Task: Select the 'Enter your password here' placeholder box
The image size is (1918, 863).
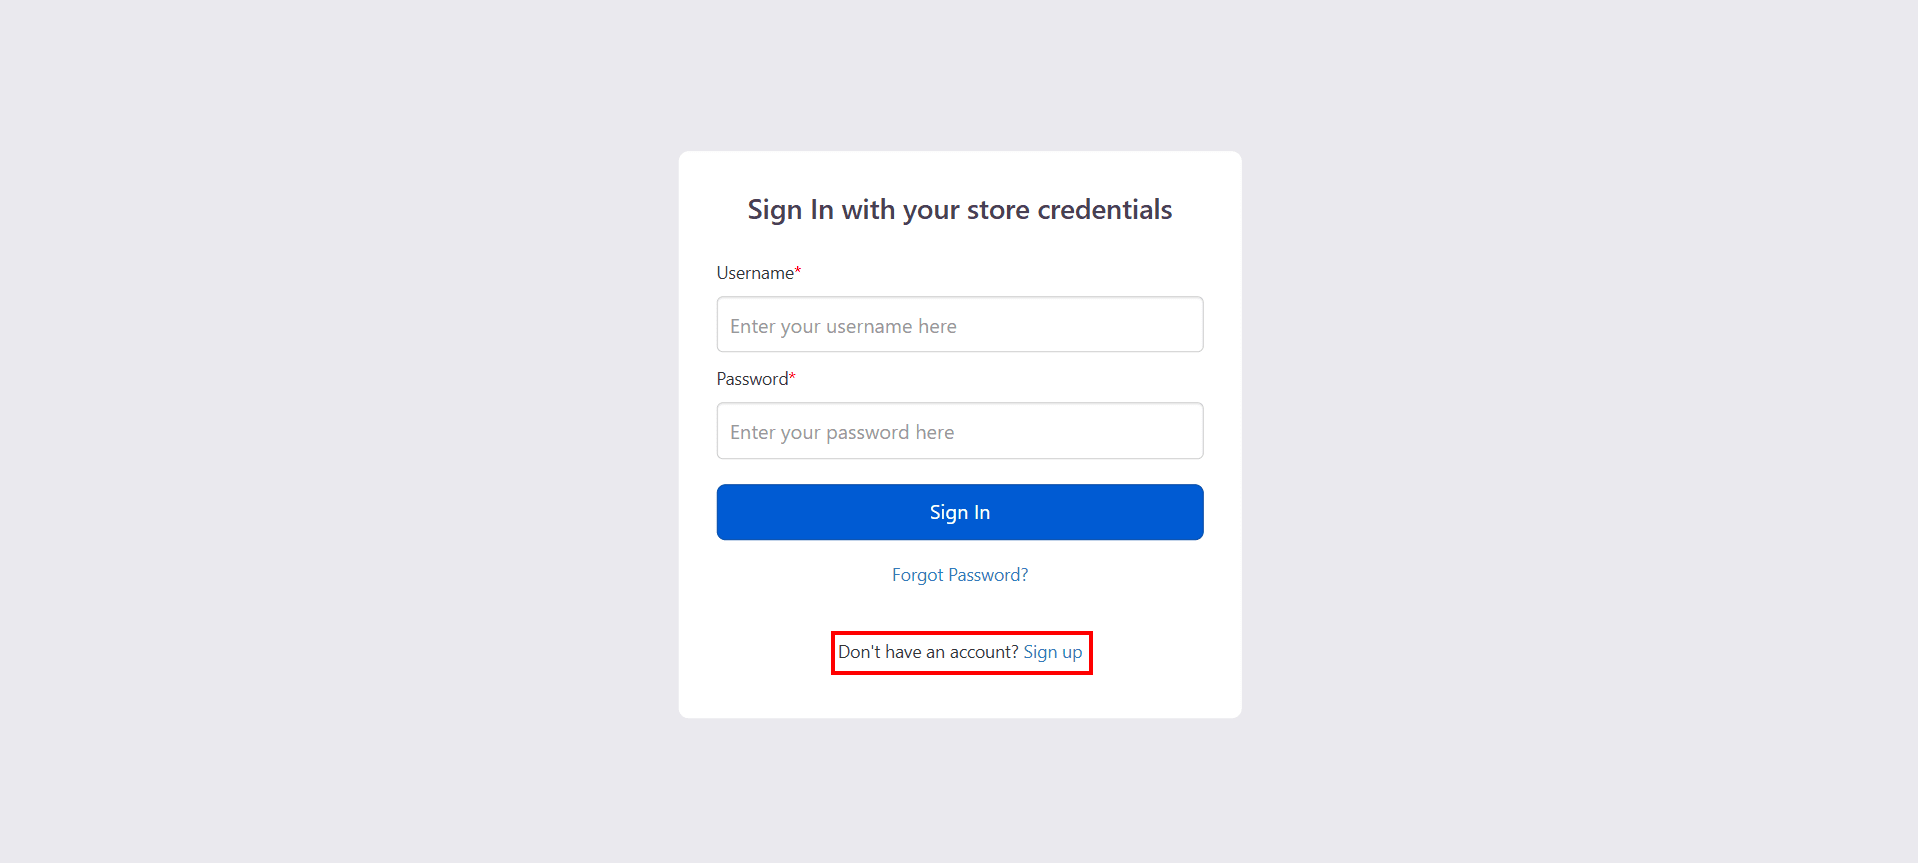Action: coord(959,430)
